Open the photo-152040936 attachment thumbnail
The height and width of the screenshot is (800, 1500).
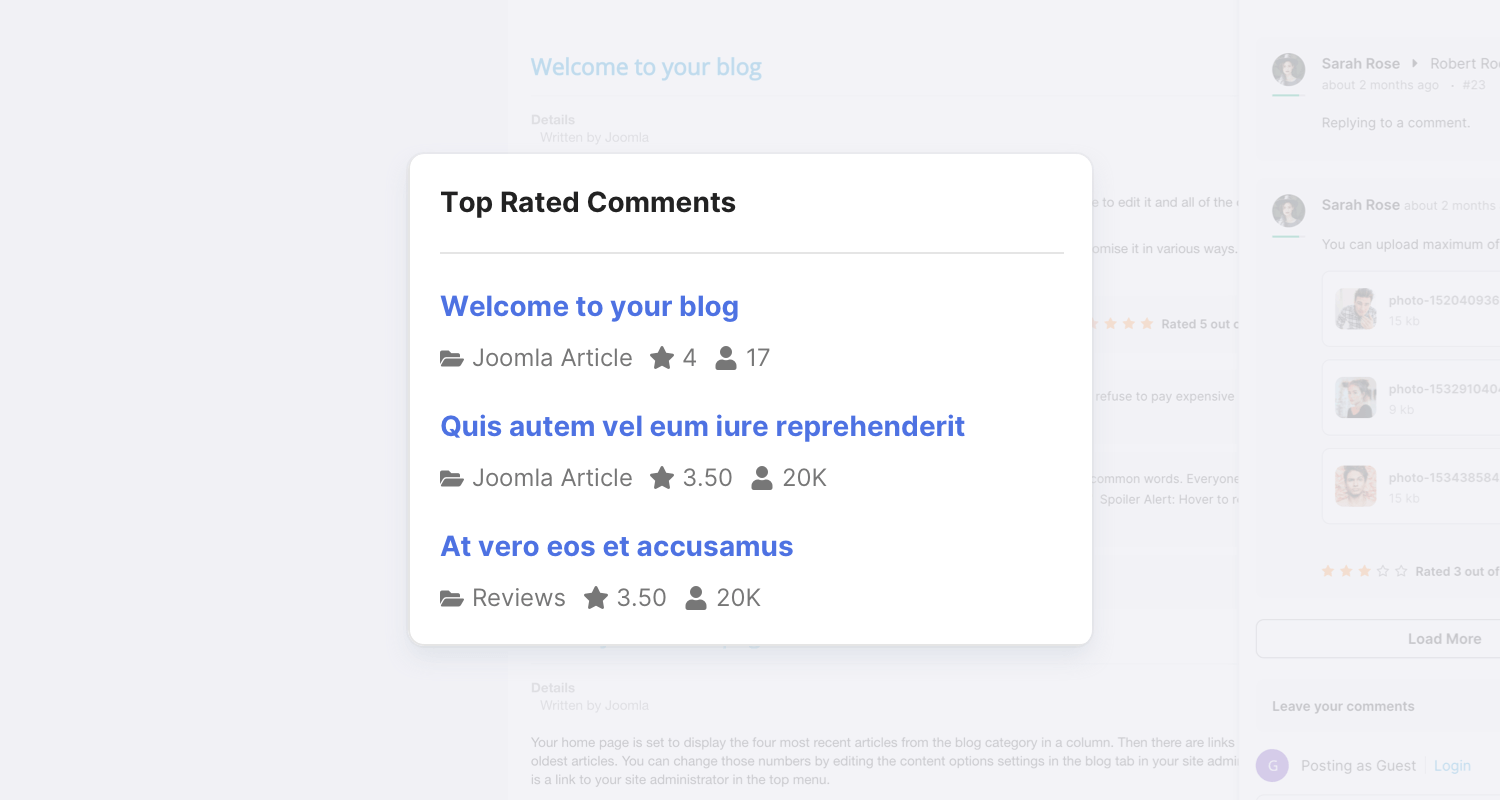point(1355,308)
